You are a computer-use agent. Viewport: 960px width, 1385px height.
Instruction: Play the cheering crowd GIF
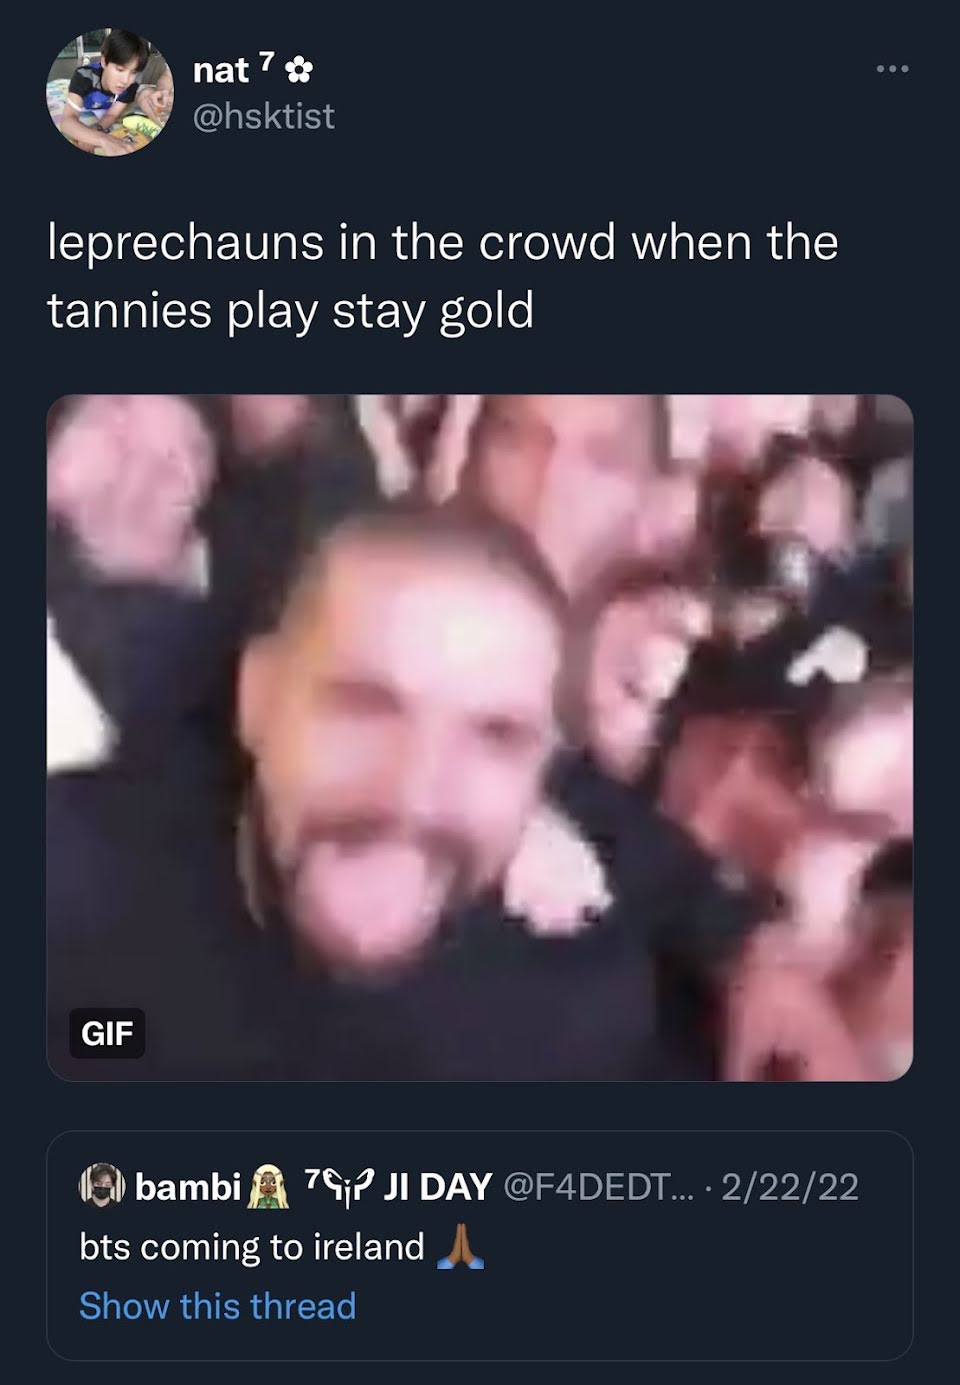[480, 738]
